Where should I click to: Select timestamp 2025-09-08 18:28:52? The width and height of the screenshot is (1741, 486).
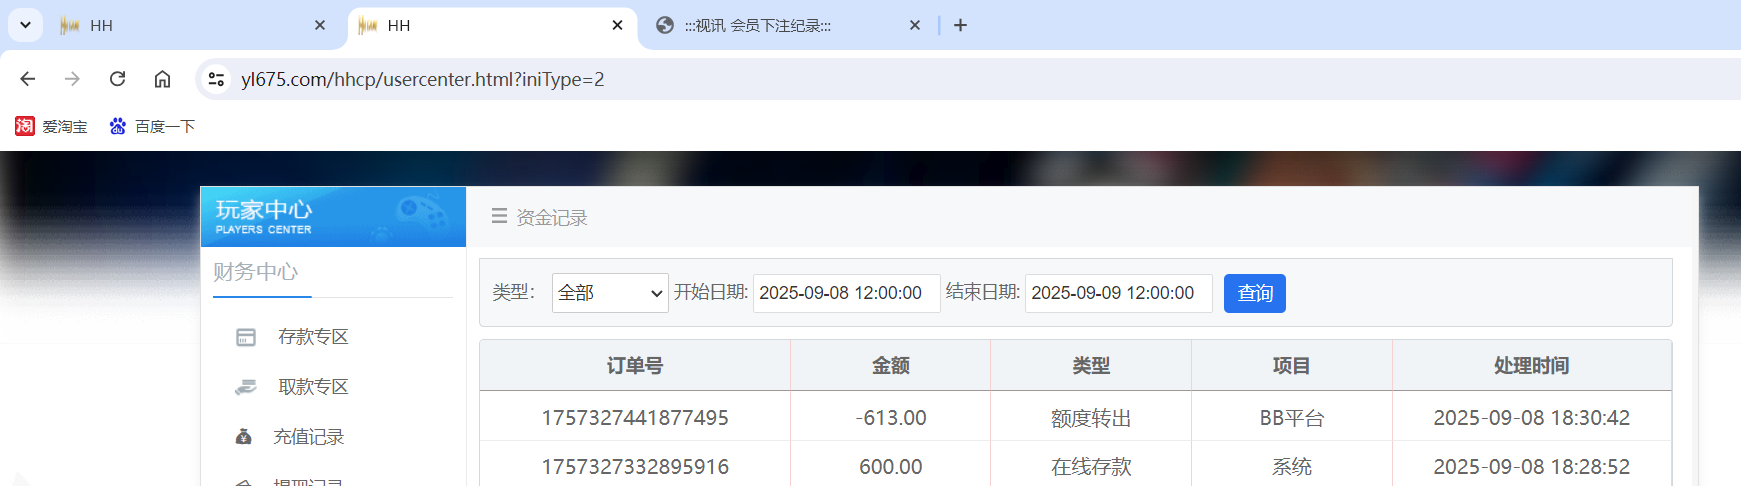click(1532, 467)
